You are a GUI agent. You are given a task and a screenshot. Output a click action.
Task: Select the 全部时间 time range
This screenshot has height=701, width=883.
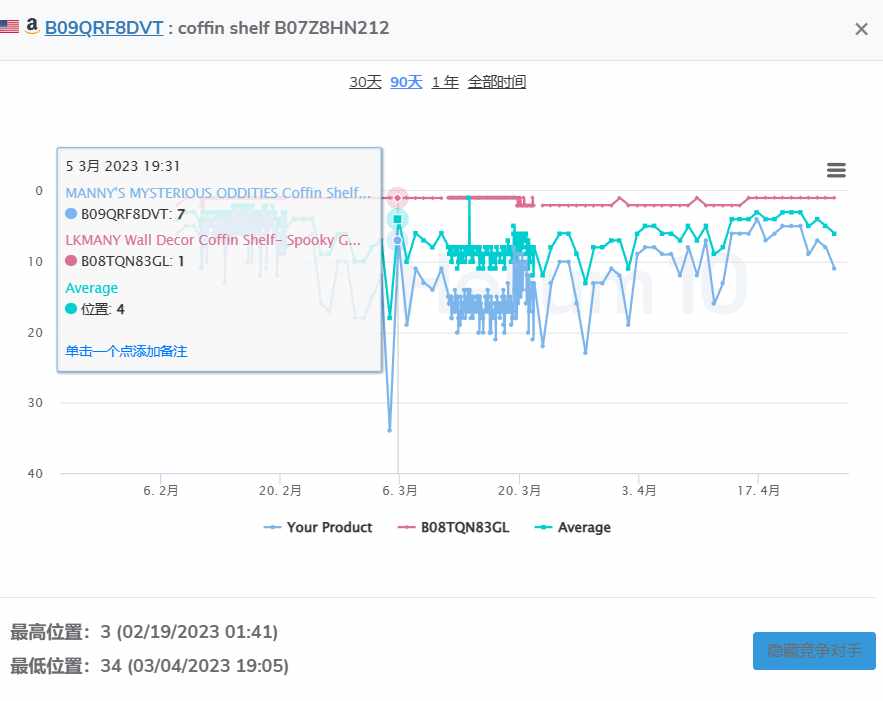(x=497, y=82)
